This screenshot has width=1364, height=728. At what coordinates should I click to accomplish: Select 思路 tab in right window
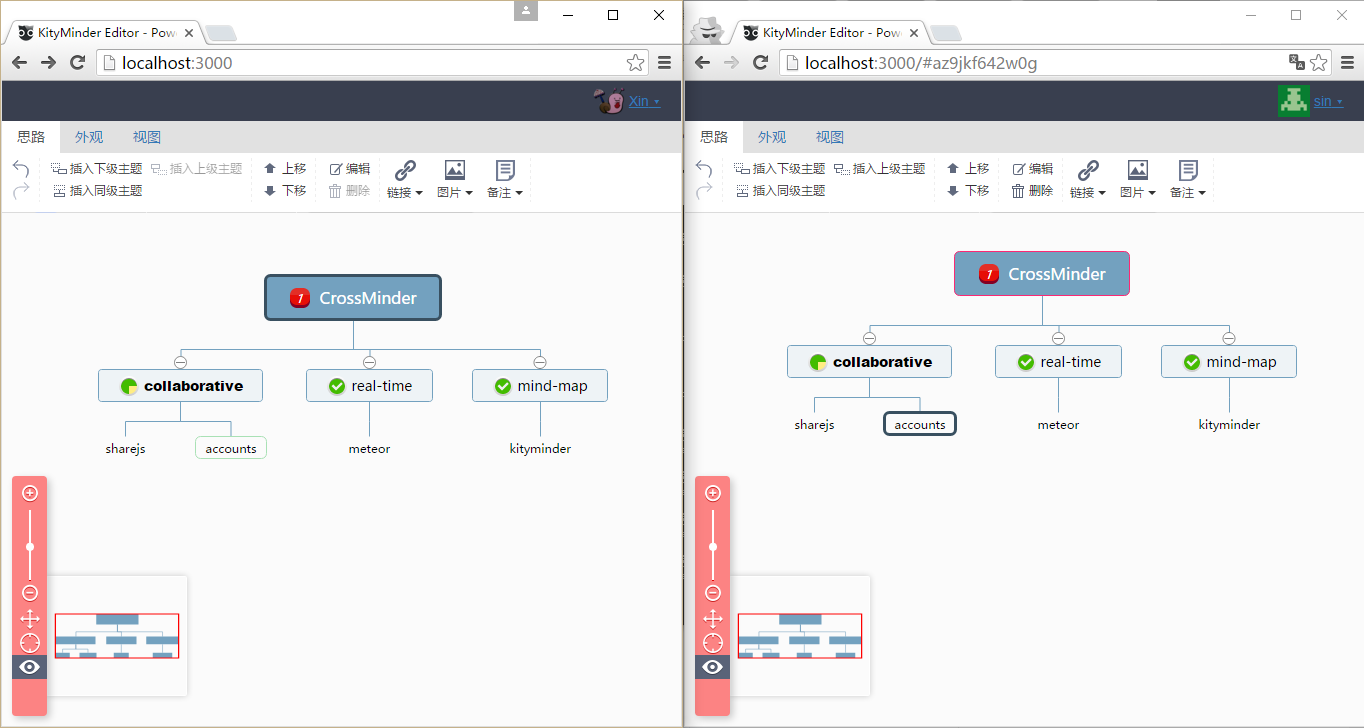pos(714,137)
